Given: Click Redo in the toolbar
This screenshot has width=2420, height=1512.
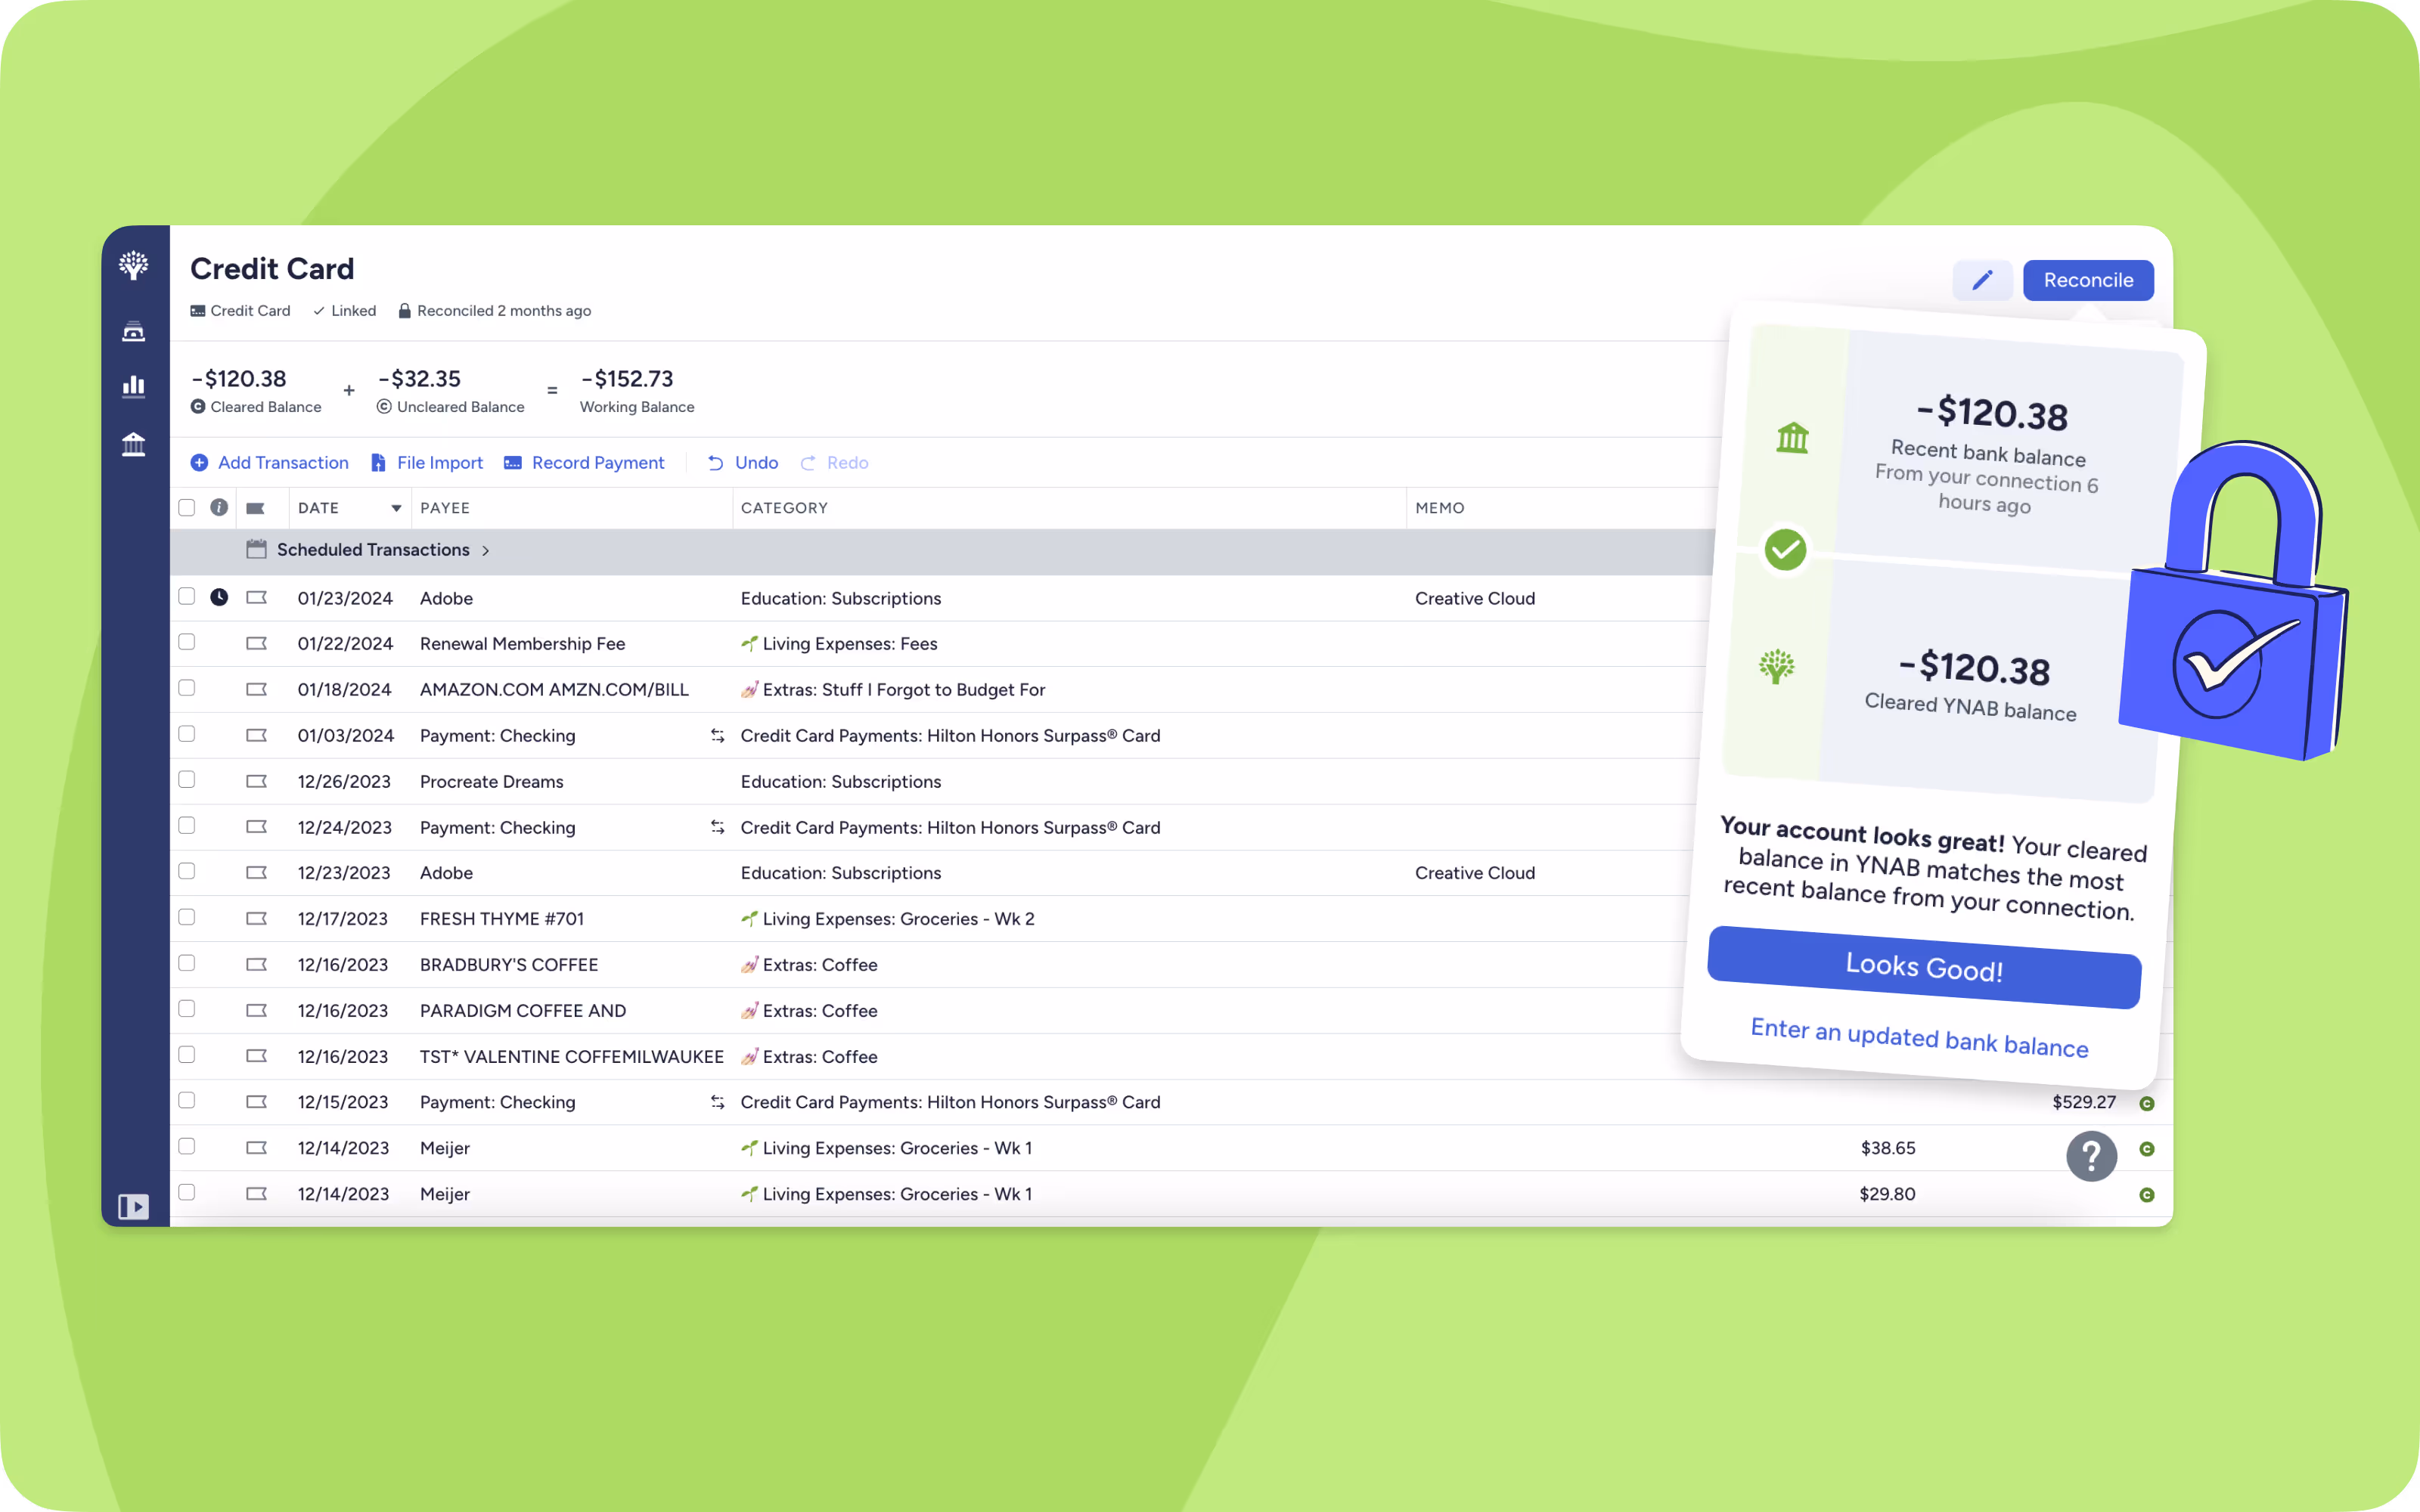Looking at the screenshot, I should pyautogui.click(x=835, y=462).
